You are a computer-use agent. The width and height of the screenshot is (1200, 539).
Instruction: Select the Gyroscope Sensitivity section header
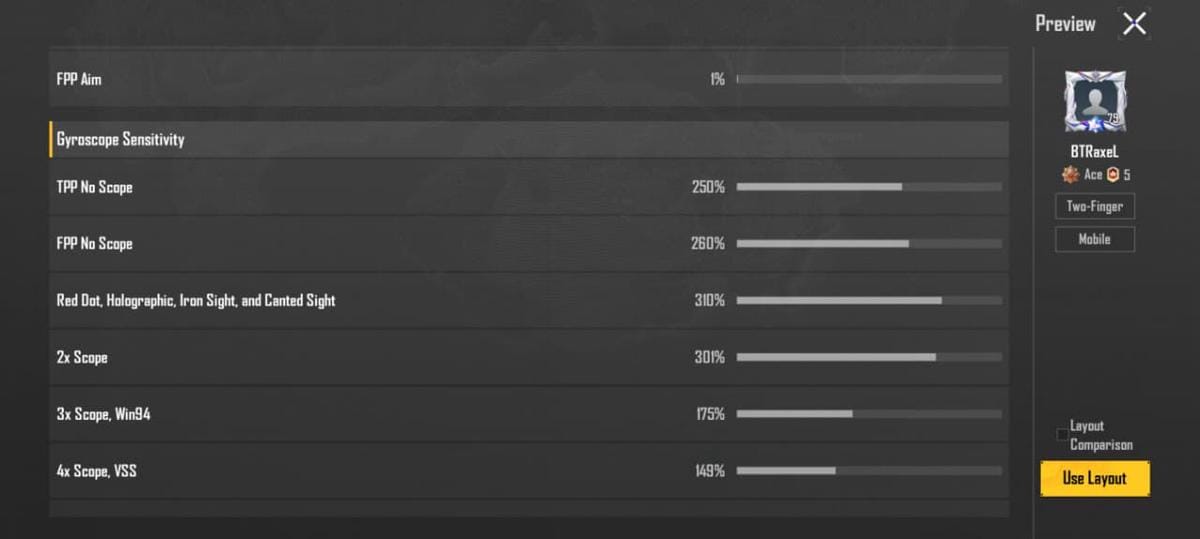coord(121,140)
